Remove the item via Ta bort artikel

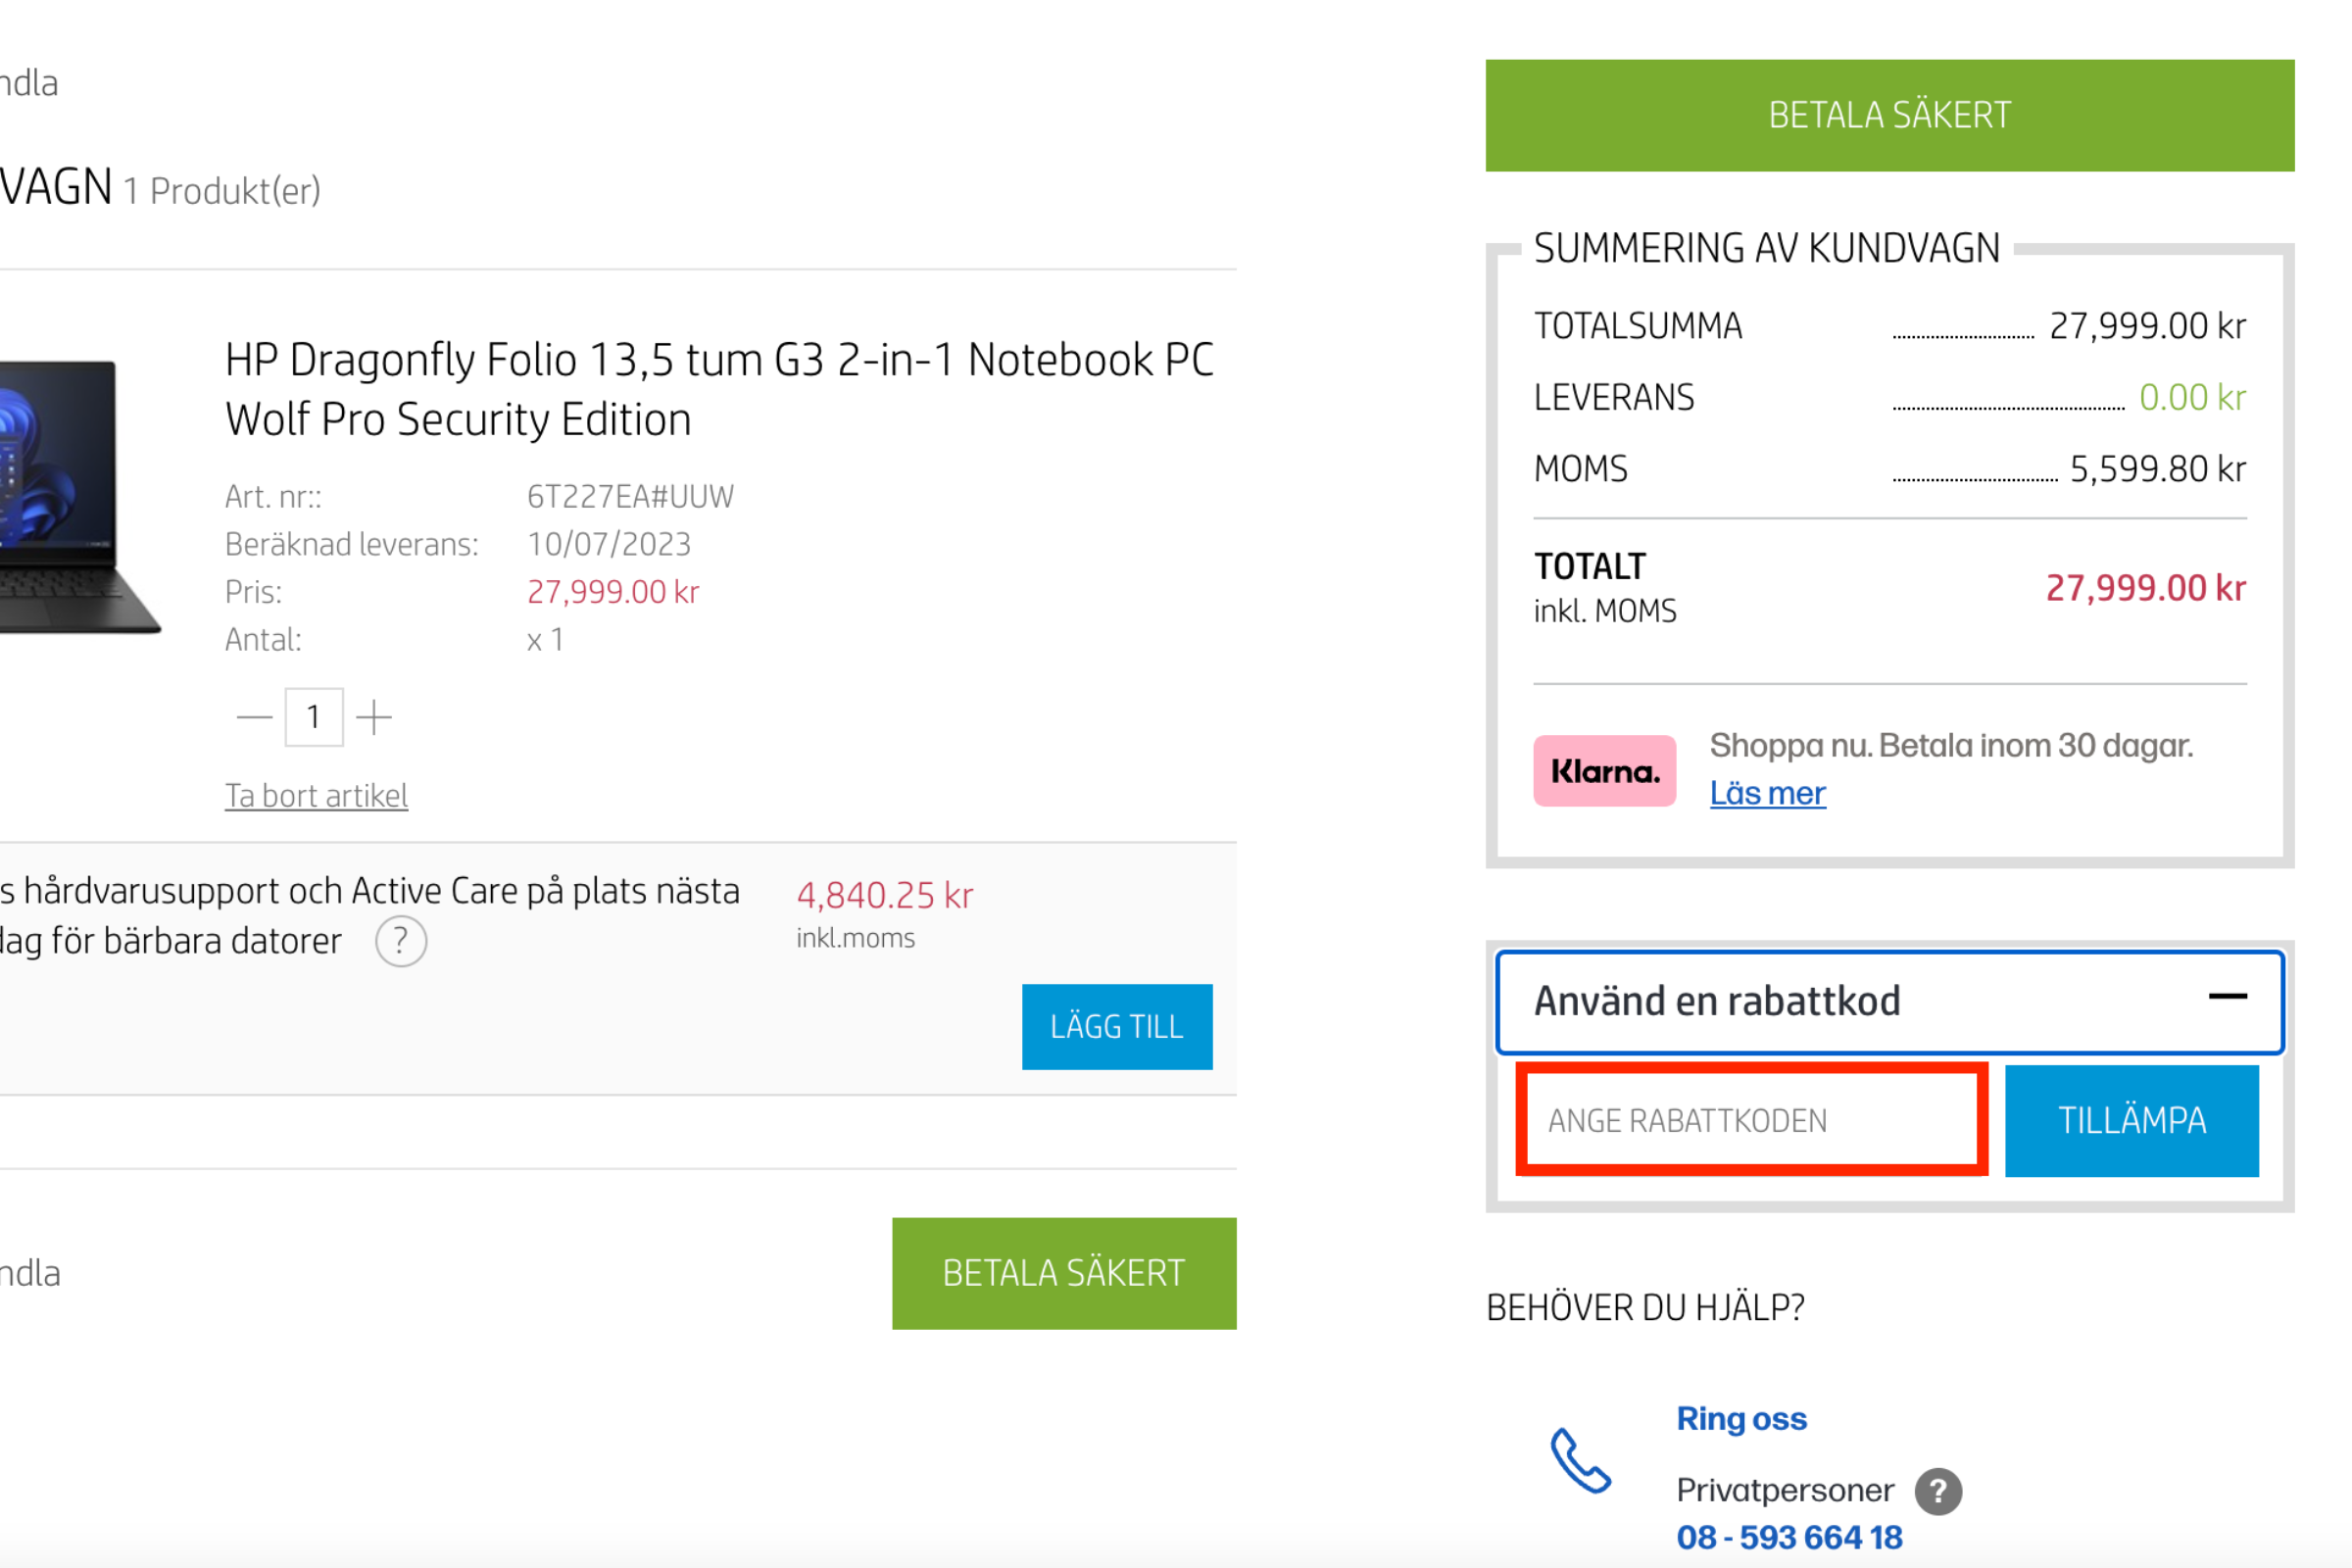point(316,796)
